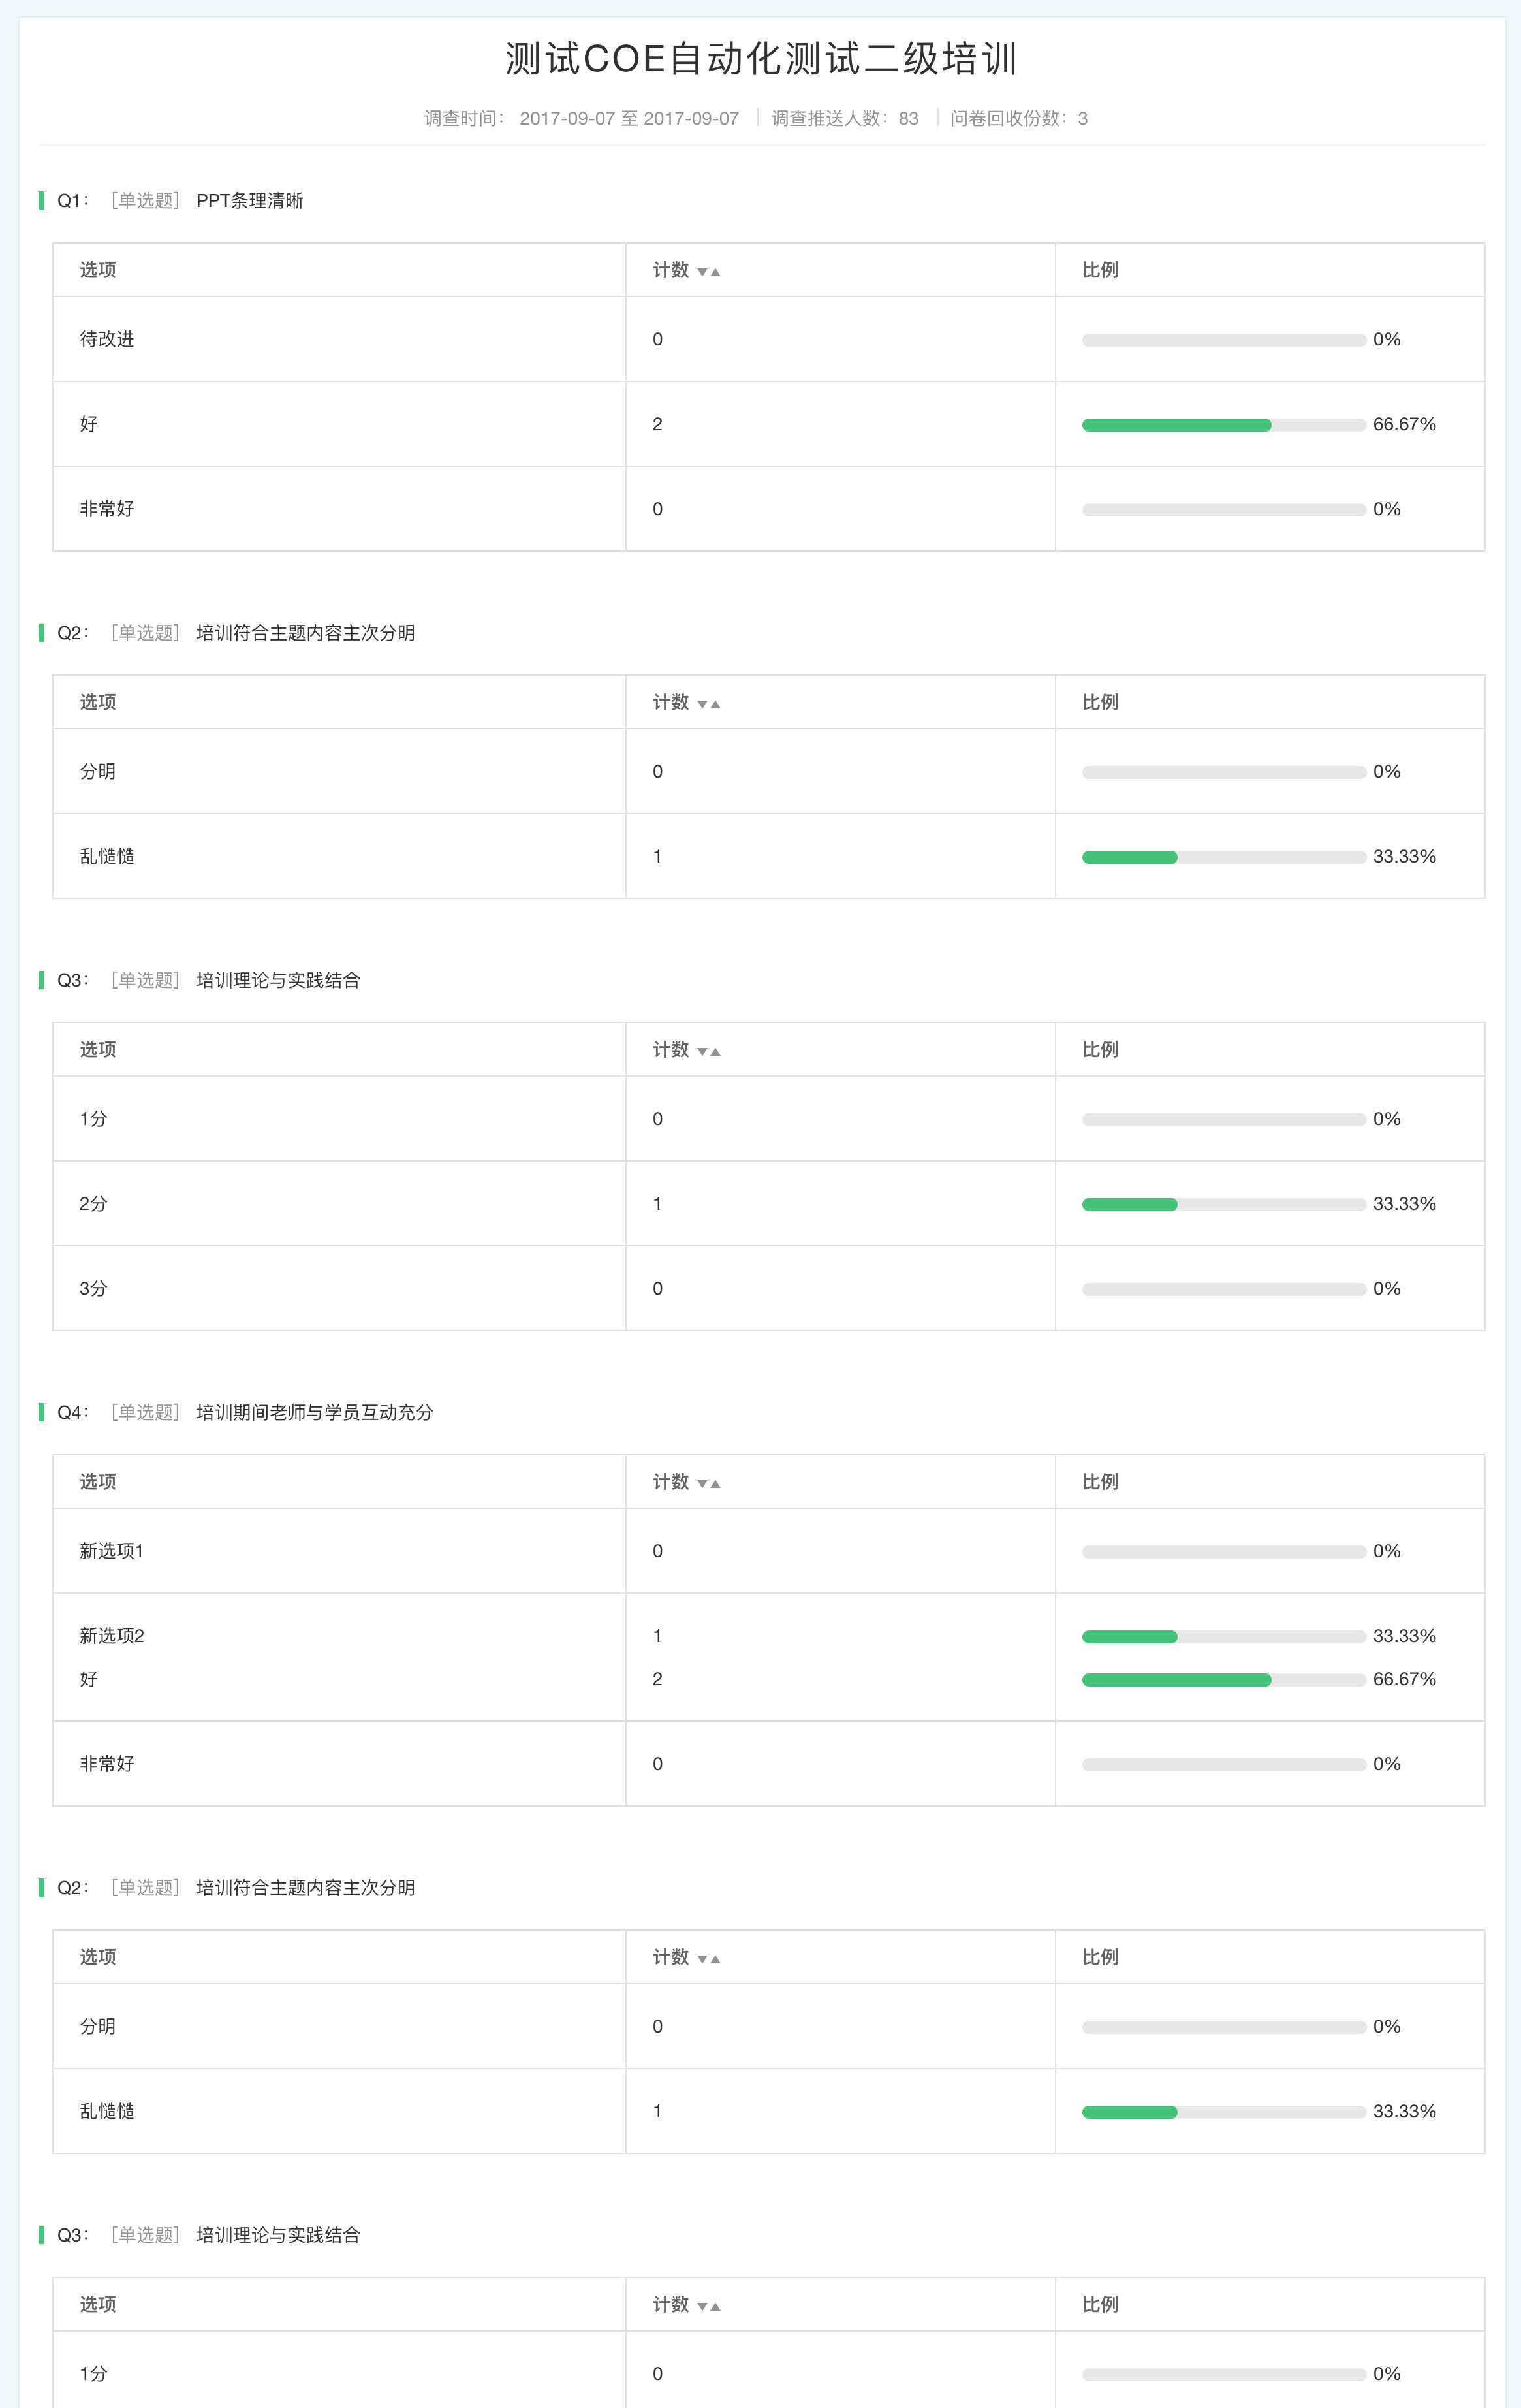Sort ascending in the first Q2 table's 计数 header

(715, 705)
